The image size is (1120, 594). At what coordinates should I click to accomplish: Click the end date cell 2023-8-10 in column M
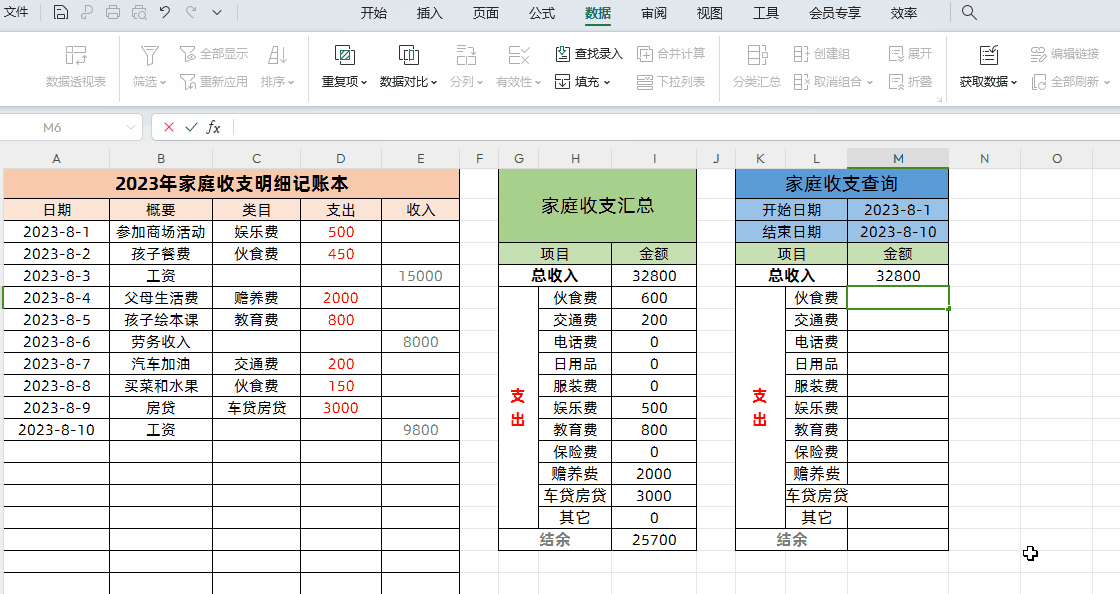pos(898,232)
